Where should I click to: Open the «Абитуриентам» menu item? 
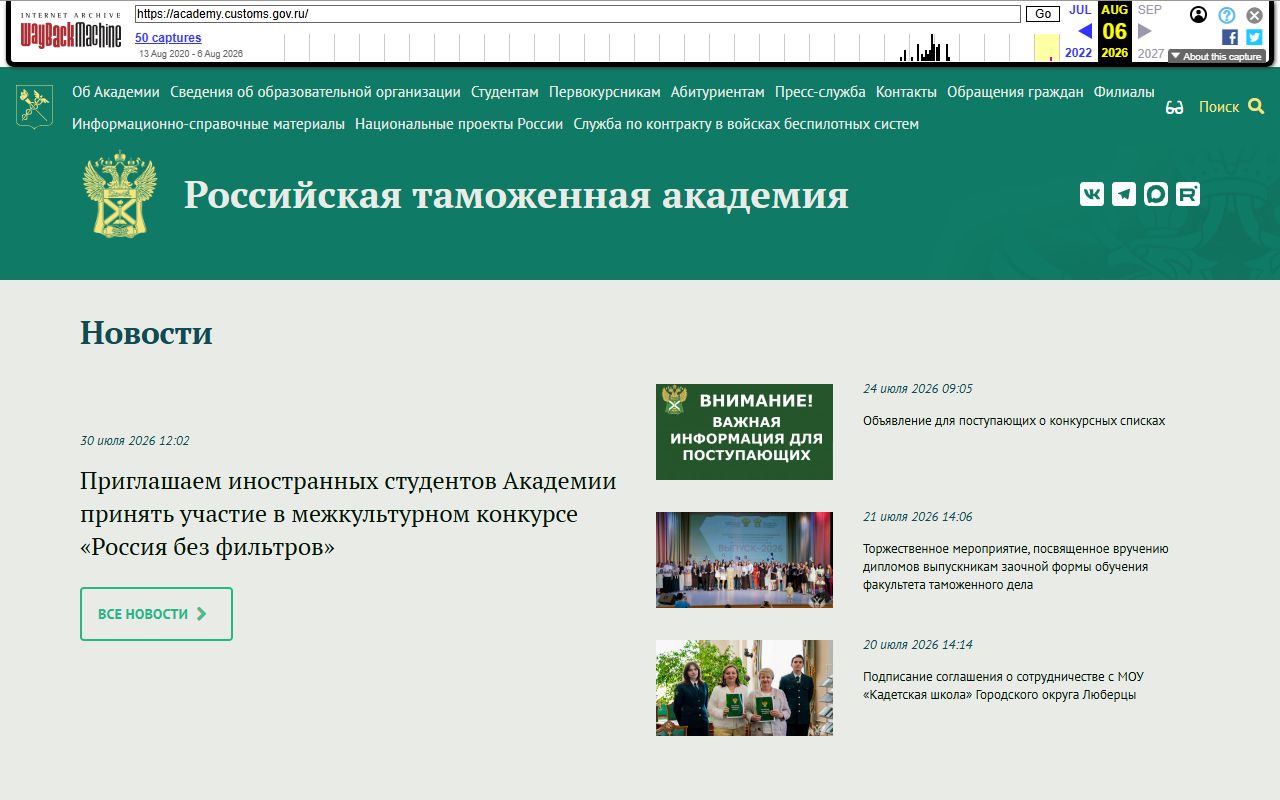coord(718,92)
